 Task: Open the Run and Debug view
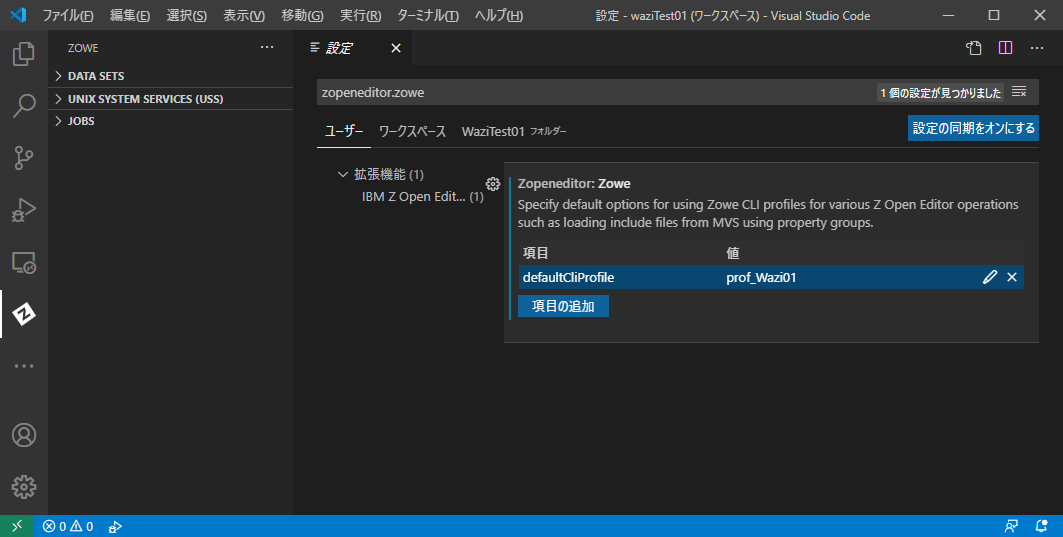[24, 210]
